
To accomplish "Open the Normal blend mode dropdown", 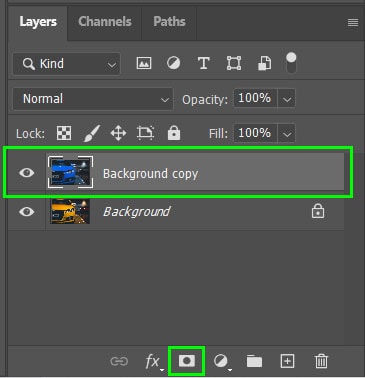I will (93, 99).
